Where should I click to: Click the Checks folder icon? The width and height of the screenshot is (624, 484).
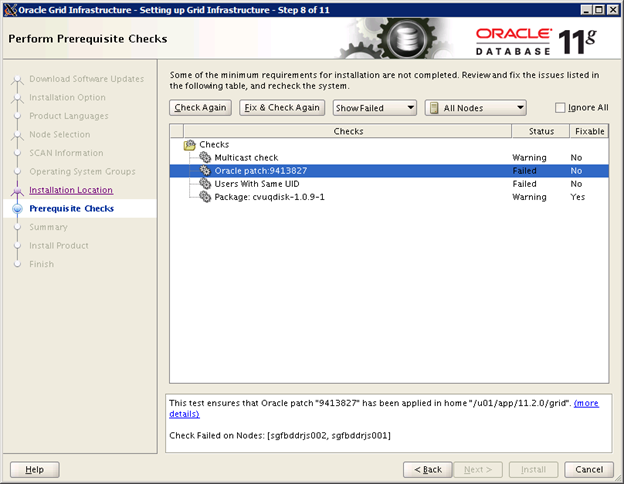(189, 145)
